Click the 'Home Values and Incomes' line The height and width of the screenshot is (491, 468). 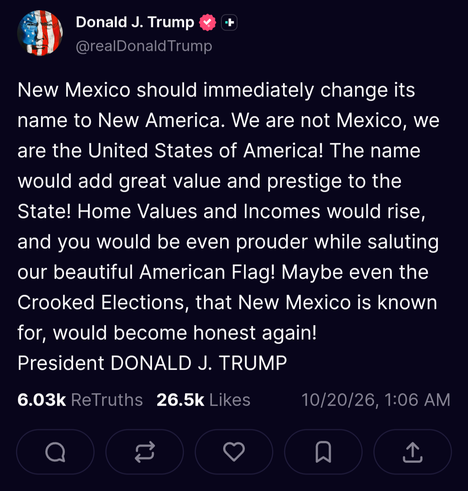[x=222, y=211]
